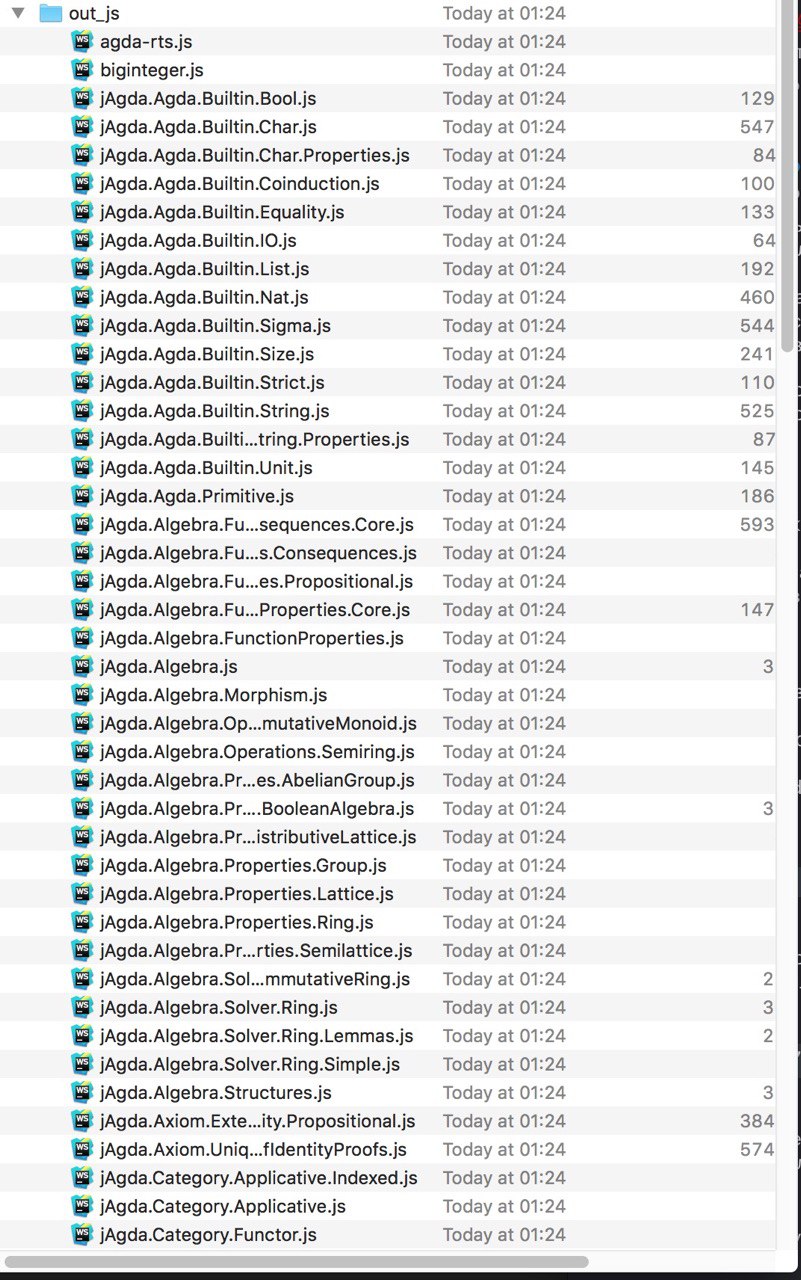Click icon of jAgda.Agda.Builtin.Equality.js

[x=82, y=212]
